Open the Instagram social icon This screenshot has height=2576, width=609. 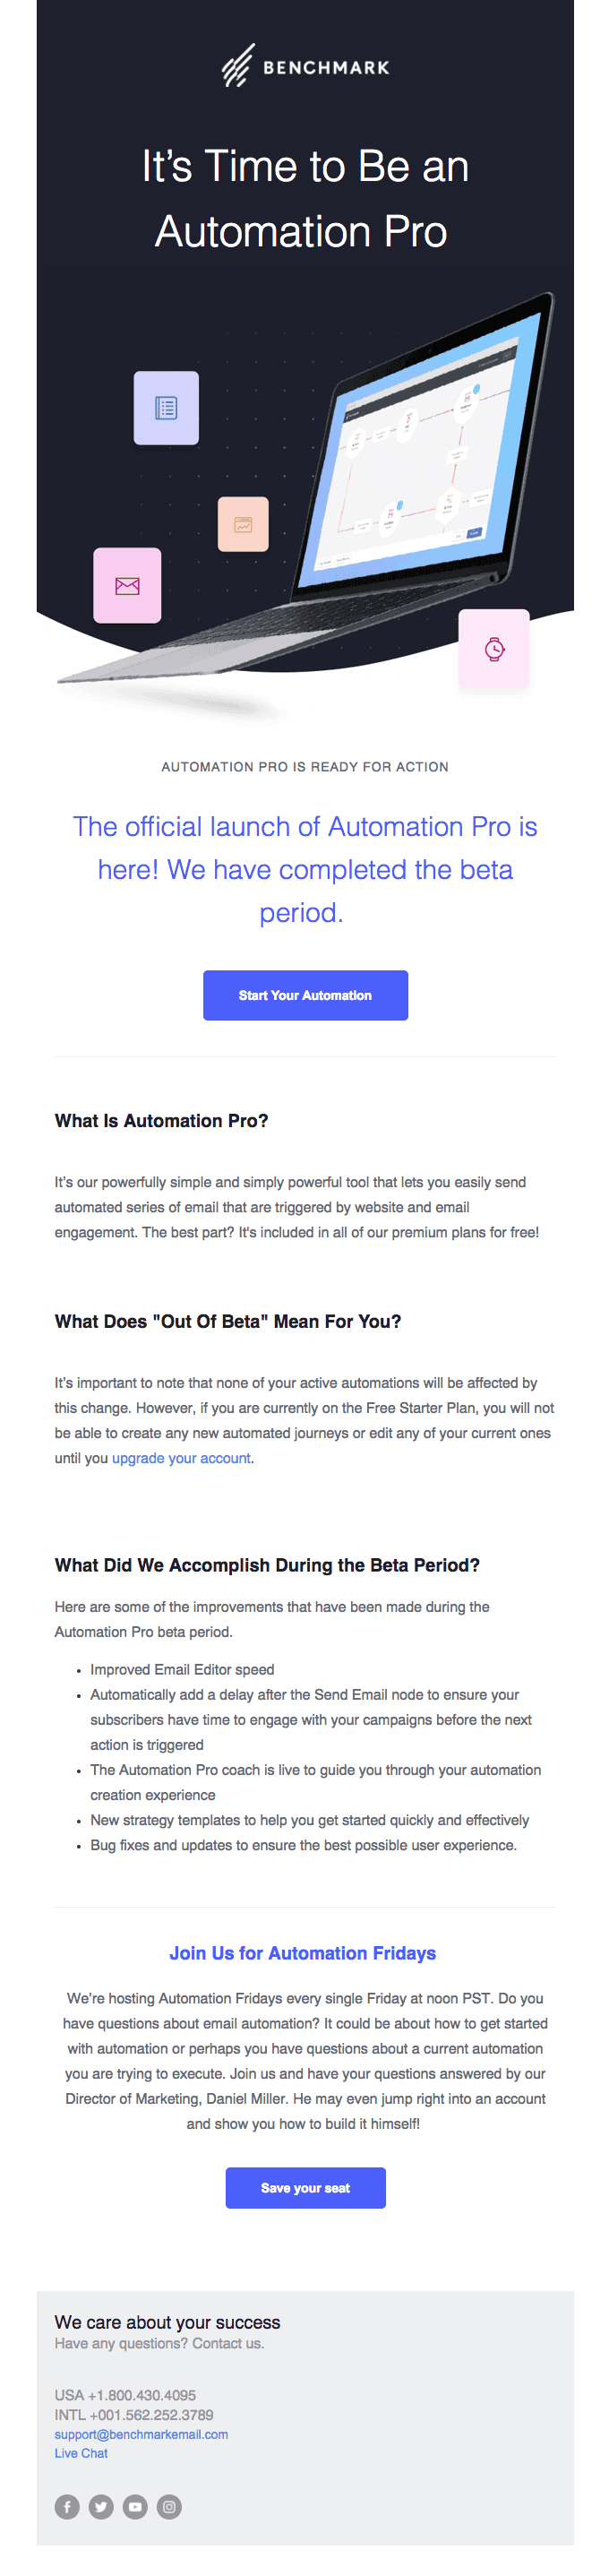(x=169, y=2506)
